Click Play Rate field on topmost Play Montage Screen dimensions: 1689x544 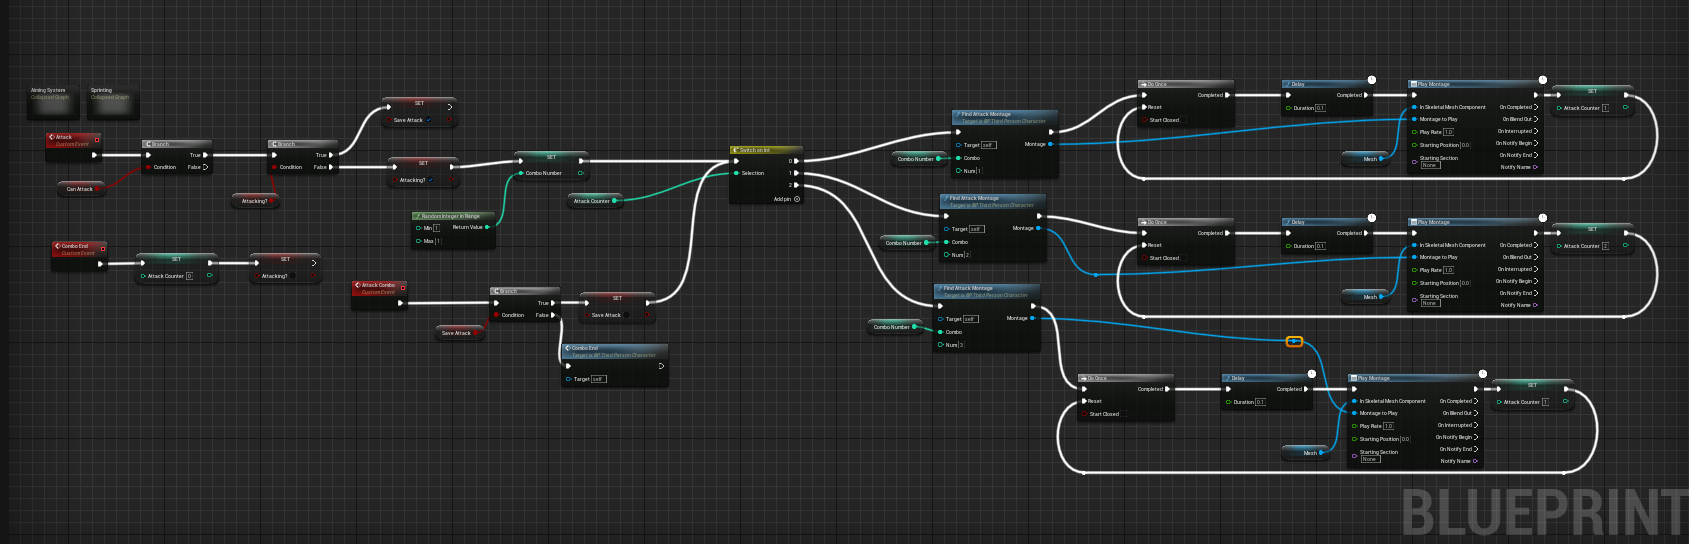point(1448,132)
